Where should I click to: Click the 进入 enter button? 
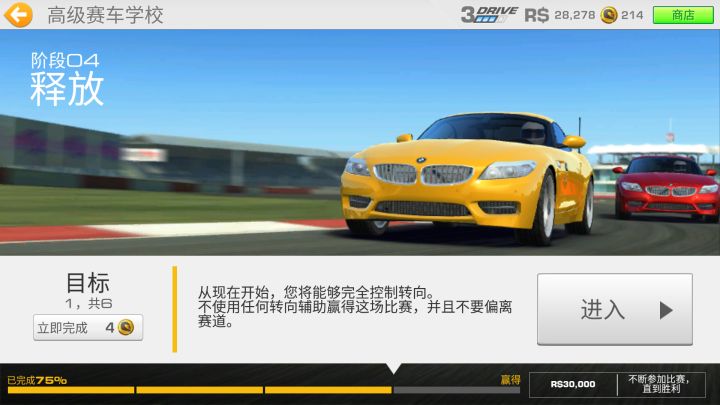615,309
